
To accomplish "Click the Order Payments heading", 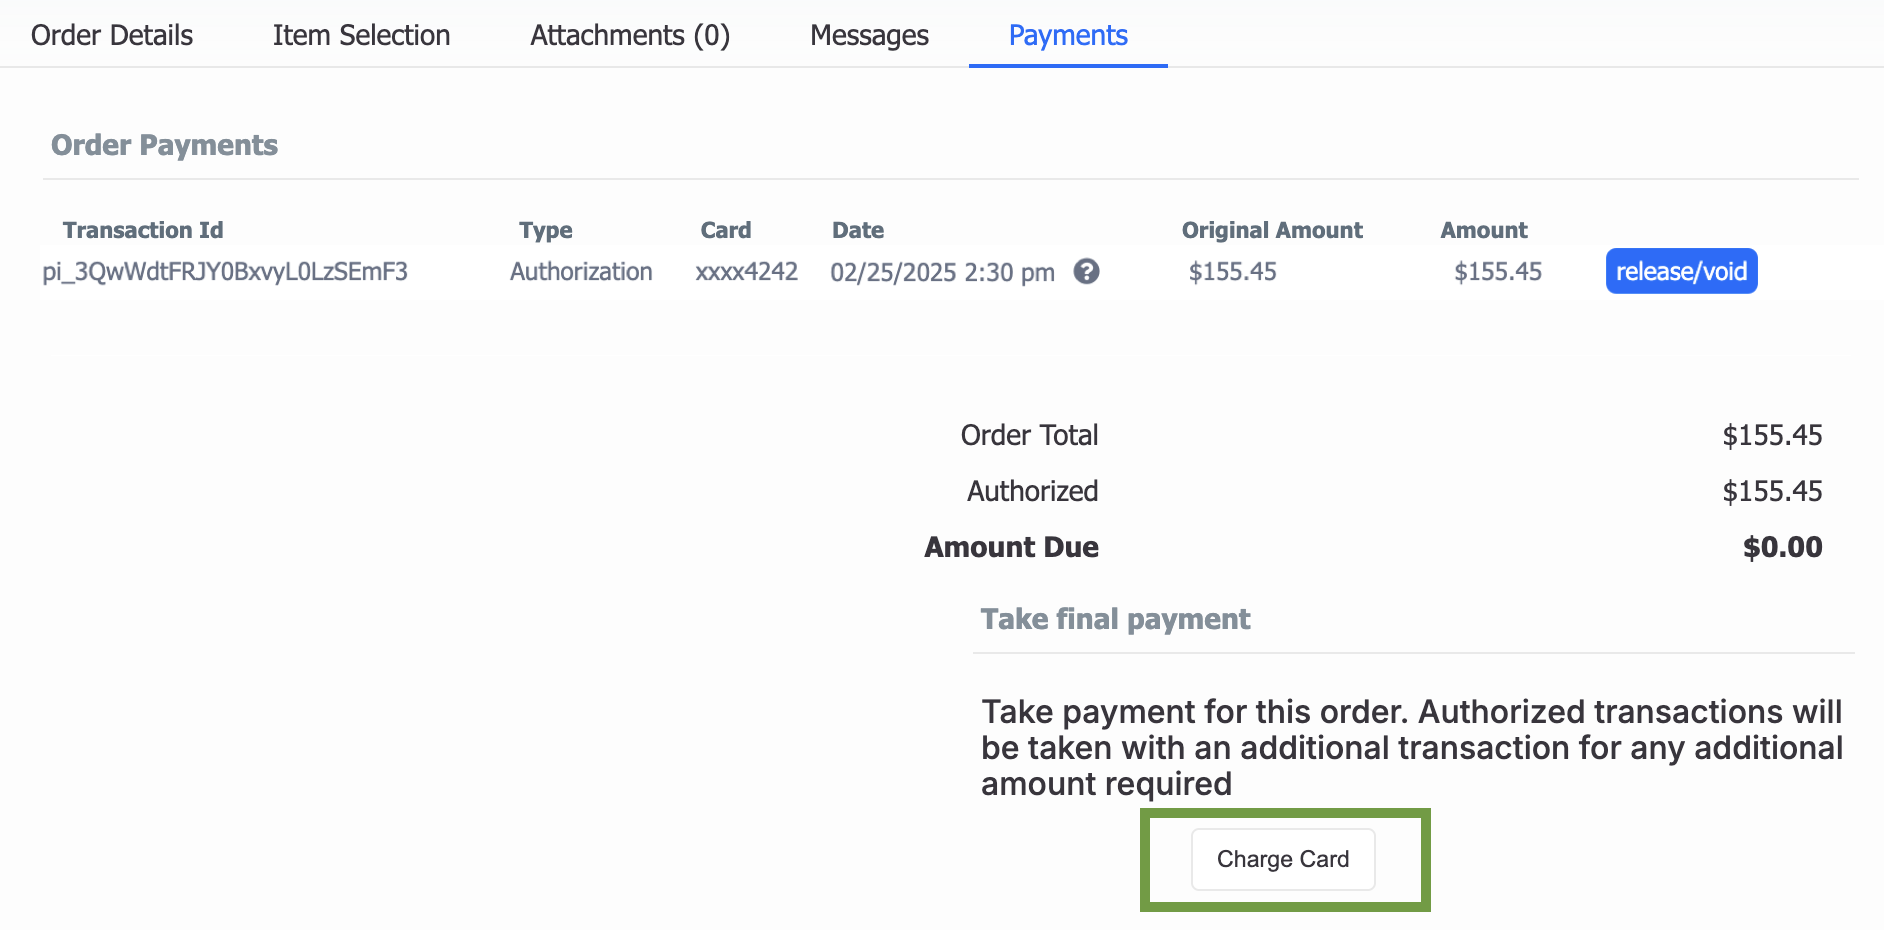I will [164, 145].
